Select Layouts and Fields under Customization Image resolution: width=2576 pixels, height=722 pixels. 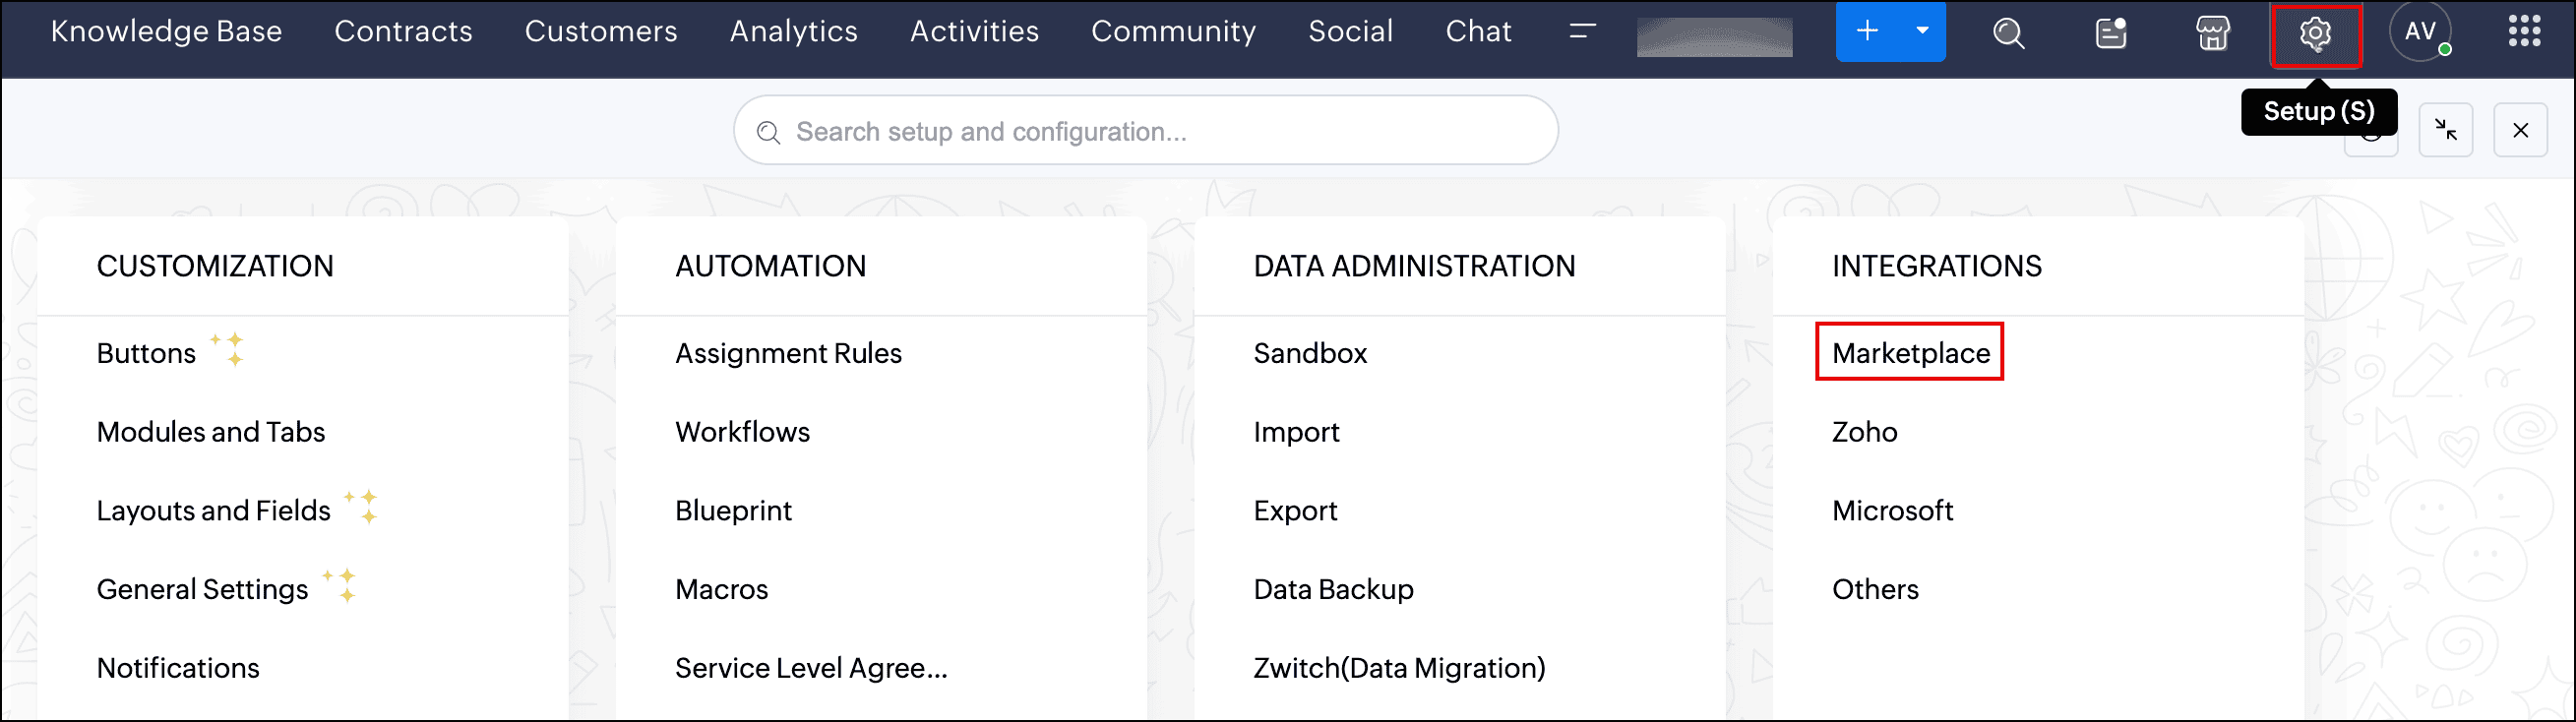[x=213, y=511]
